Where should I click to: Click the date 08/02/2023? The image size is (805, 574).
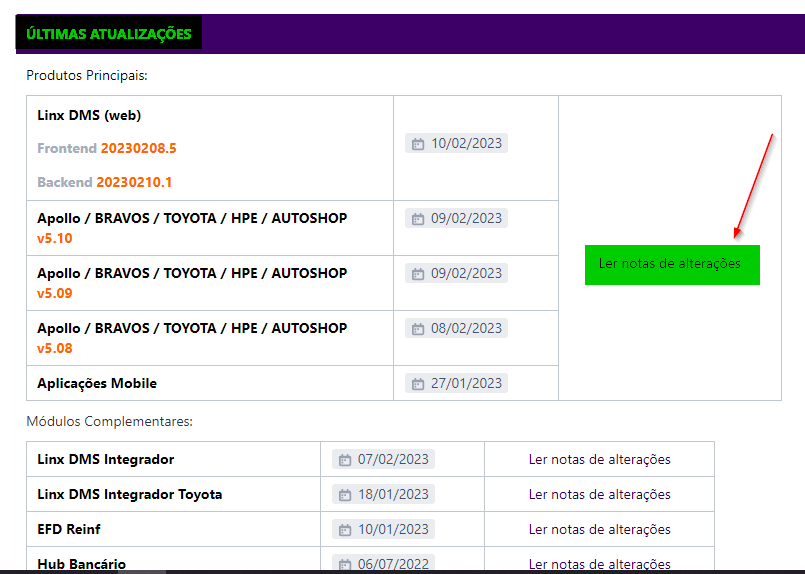466,328
